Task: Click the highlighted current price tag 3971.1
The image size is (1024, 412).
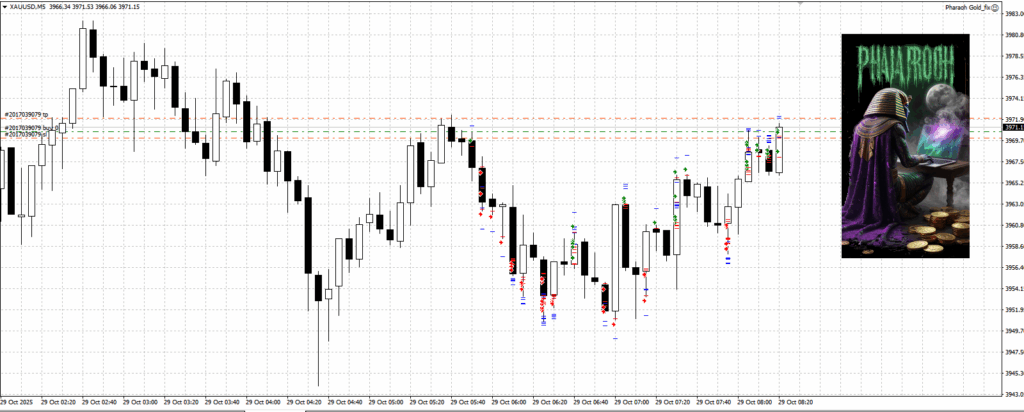Action: coord(1011,128)
